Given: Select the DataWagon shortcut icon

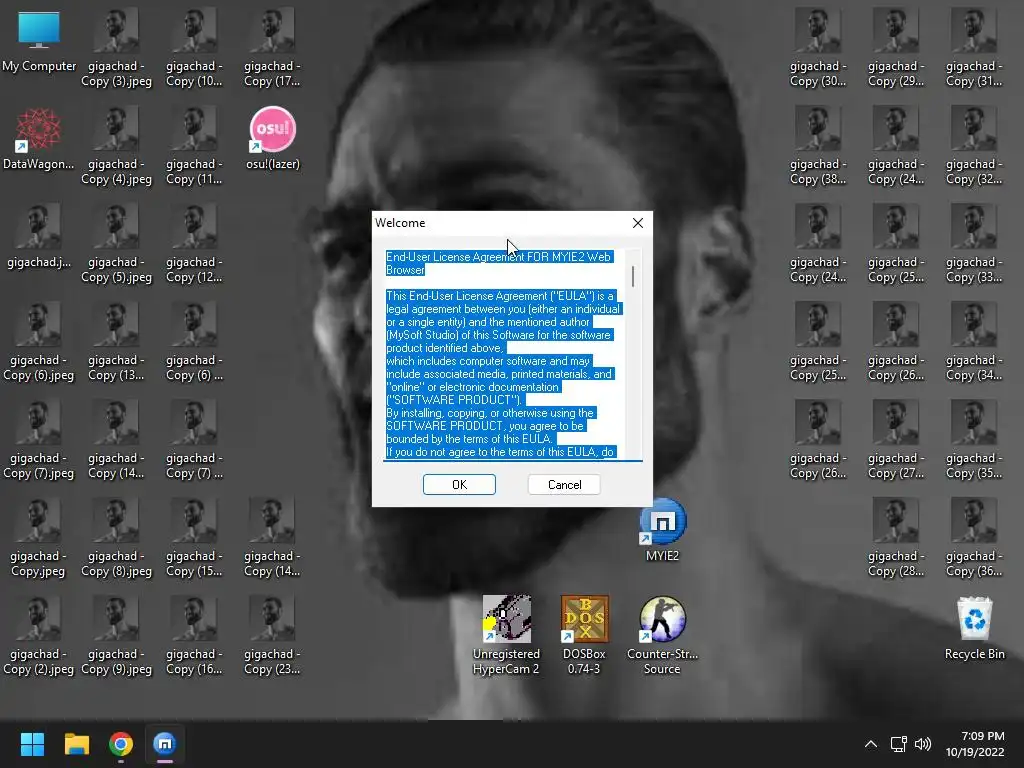Looking at the screenshot, I should coord(39,140).
